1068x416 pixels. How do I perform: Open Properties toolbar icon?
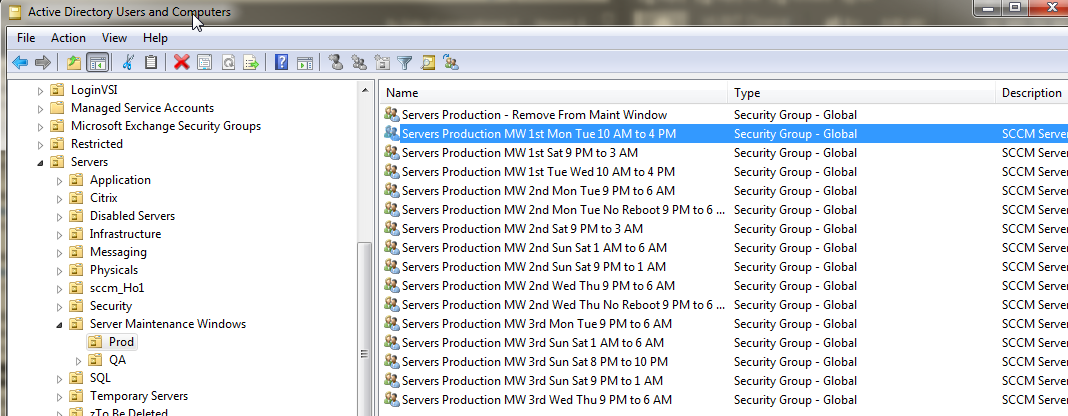(x=204, y=63)
